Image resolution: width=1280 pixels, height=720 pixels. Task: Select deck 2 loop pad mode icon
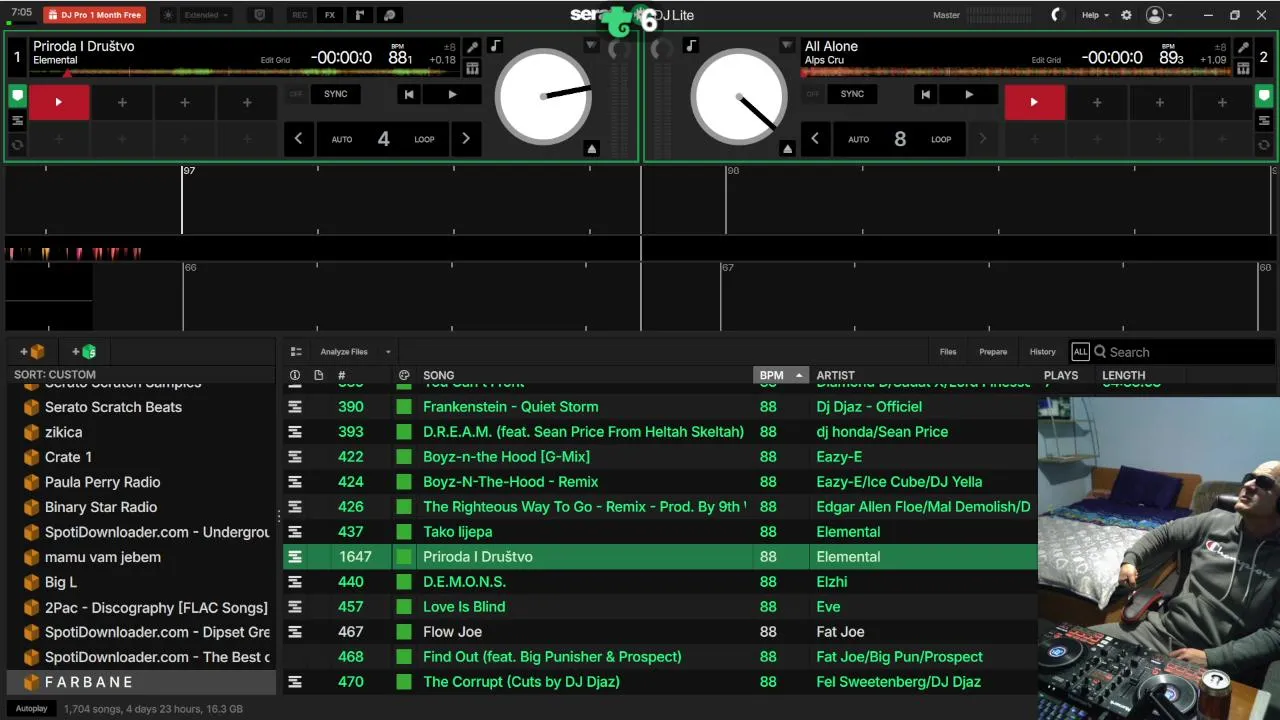[x=1265, y=121]
